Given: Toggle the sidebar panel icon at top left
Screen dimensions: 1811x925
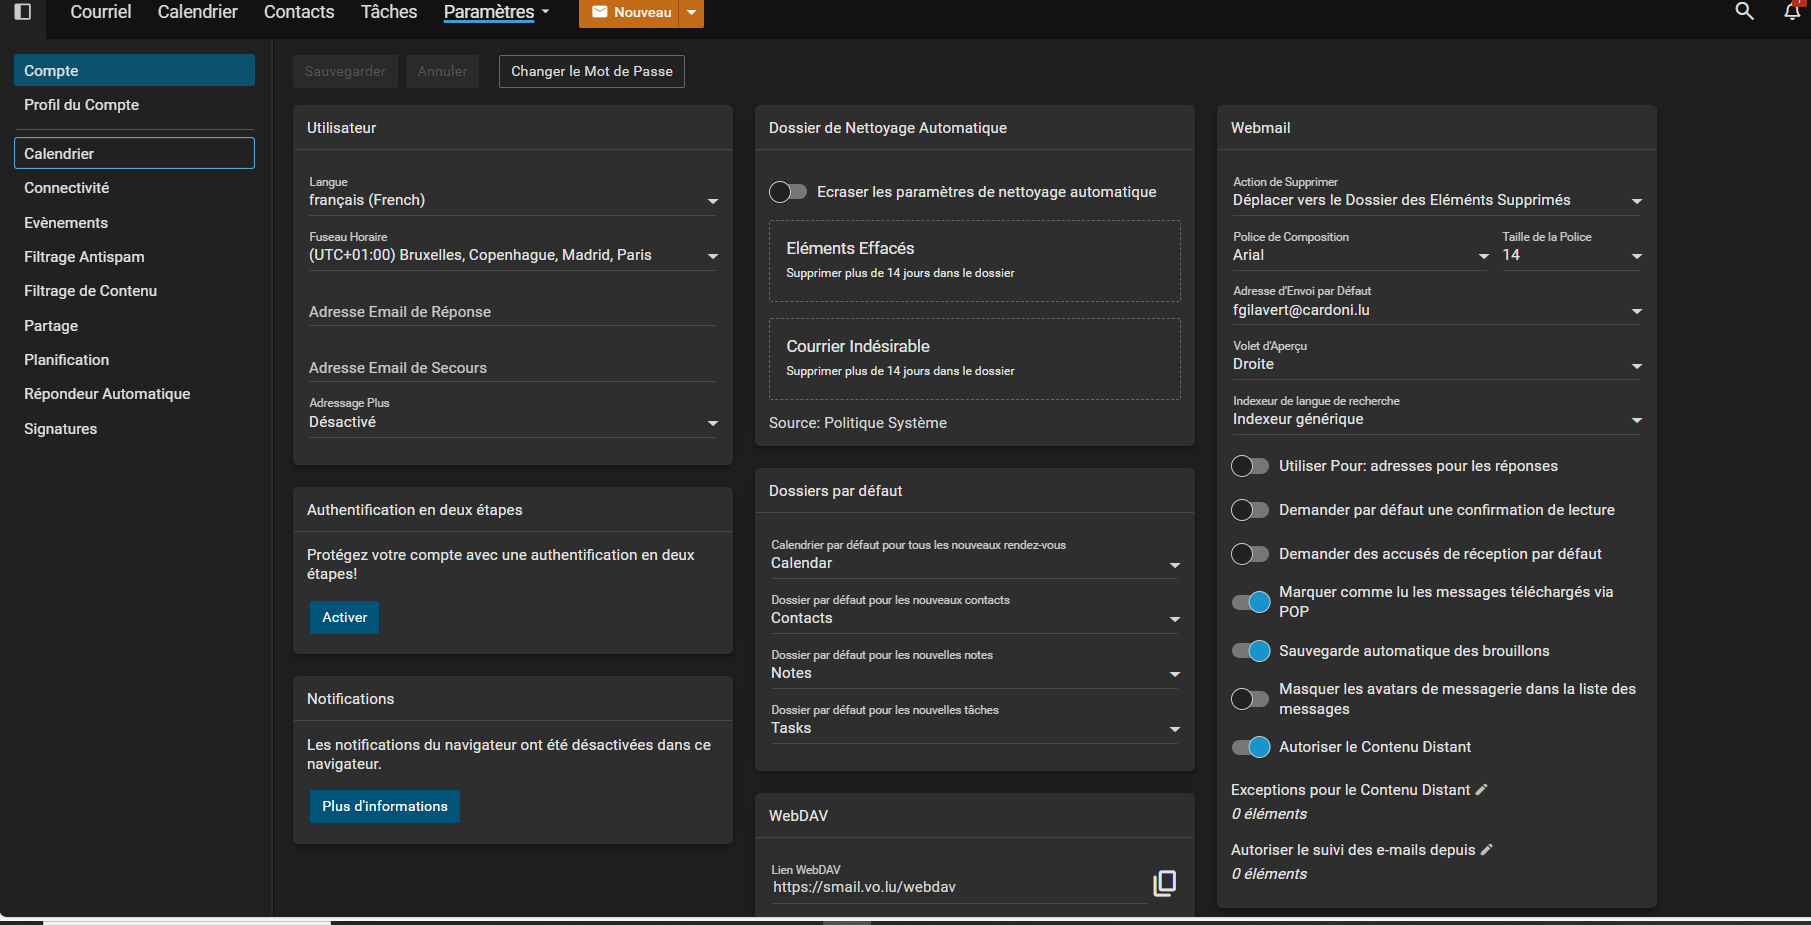Looking at the screenshot, I should tap(22, 12).
